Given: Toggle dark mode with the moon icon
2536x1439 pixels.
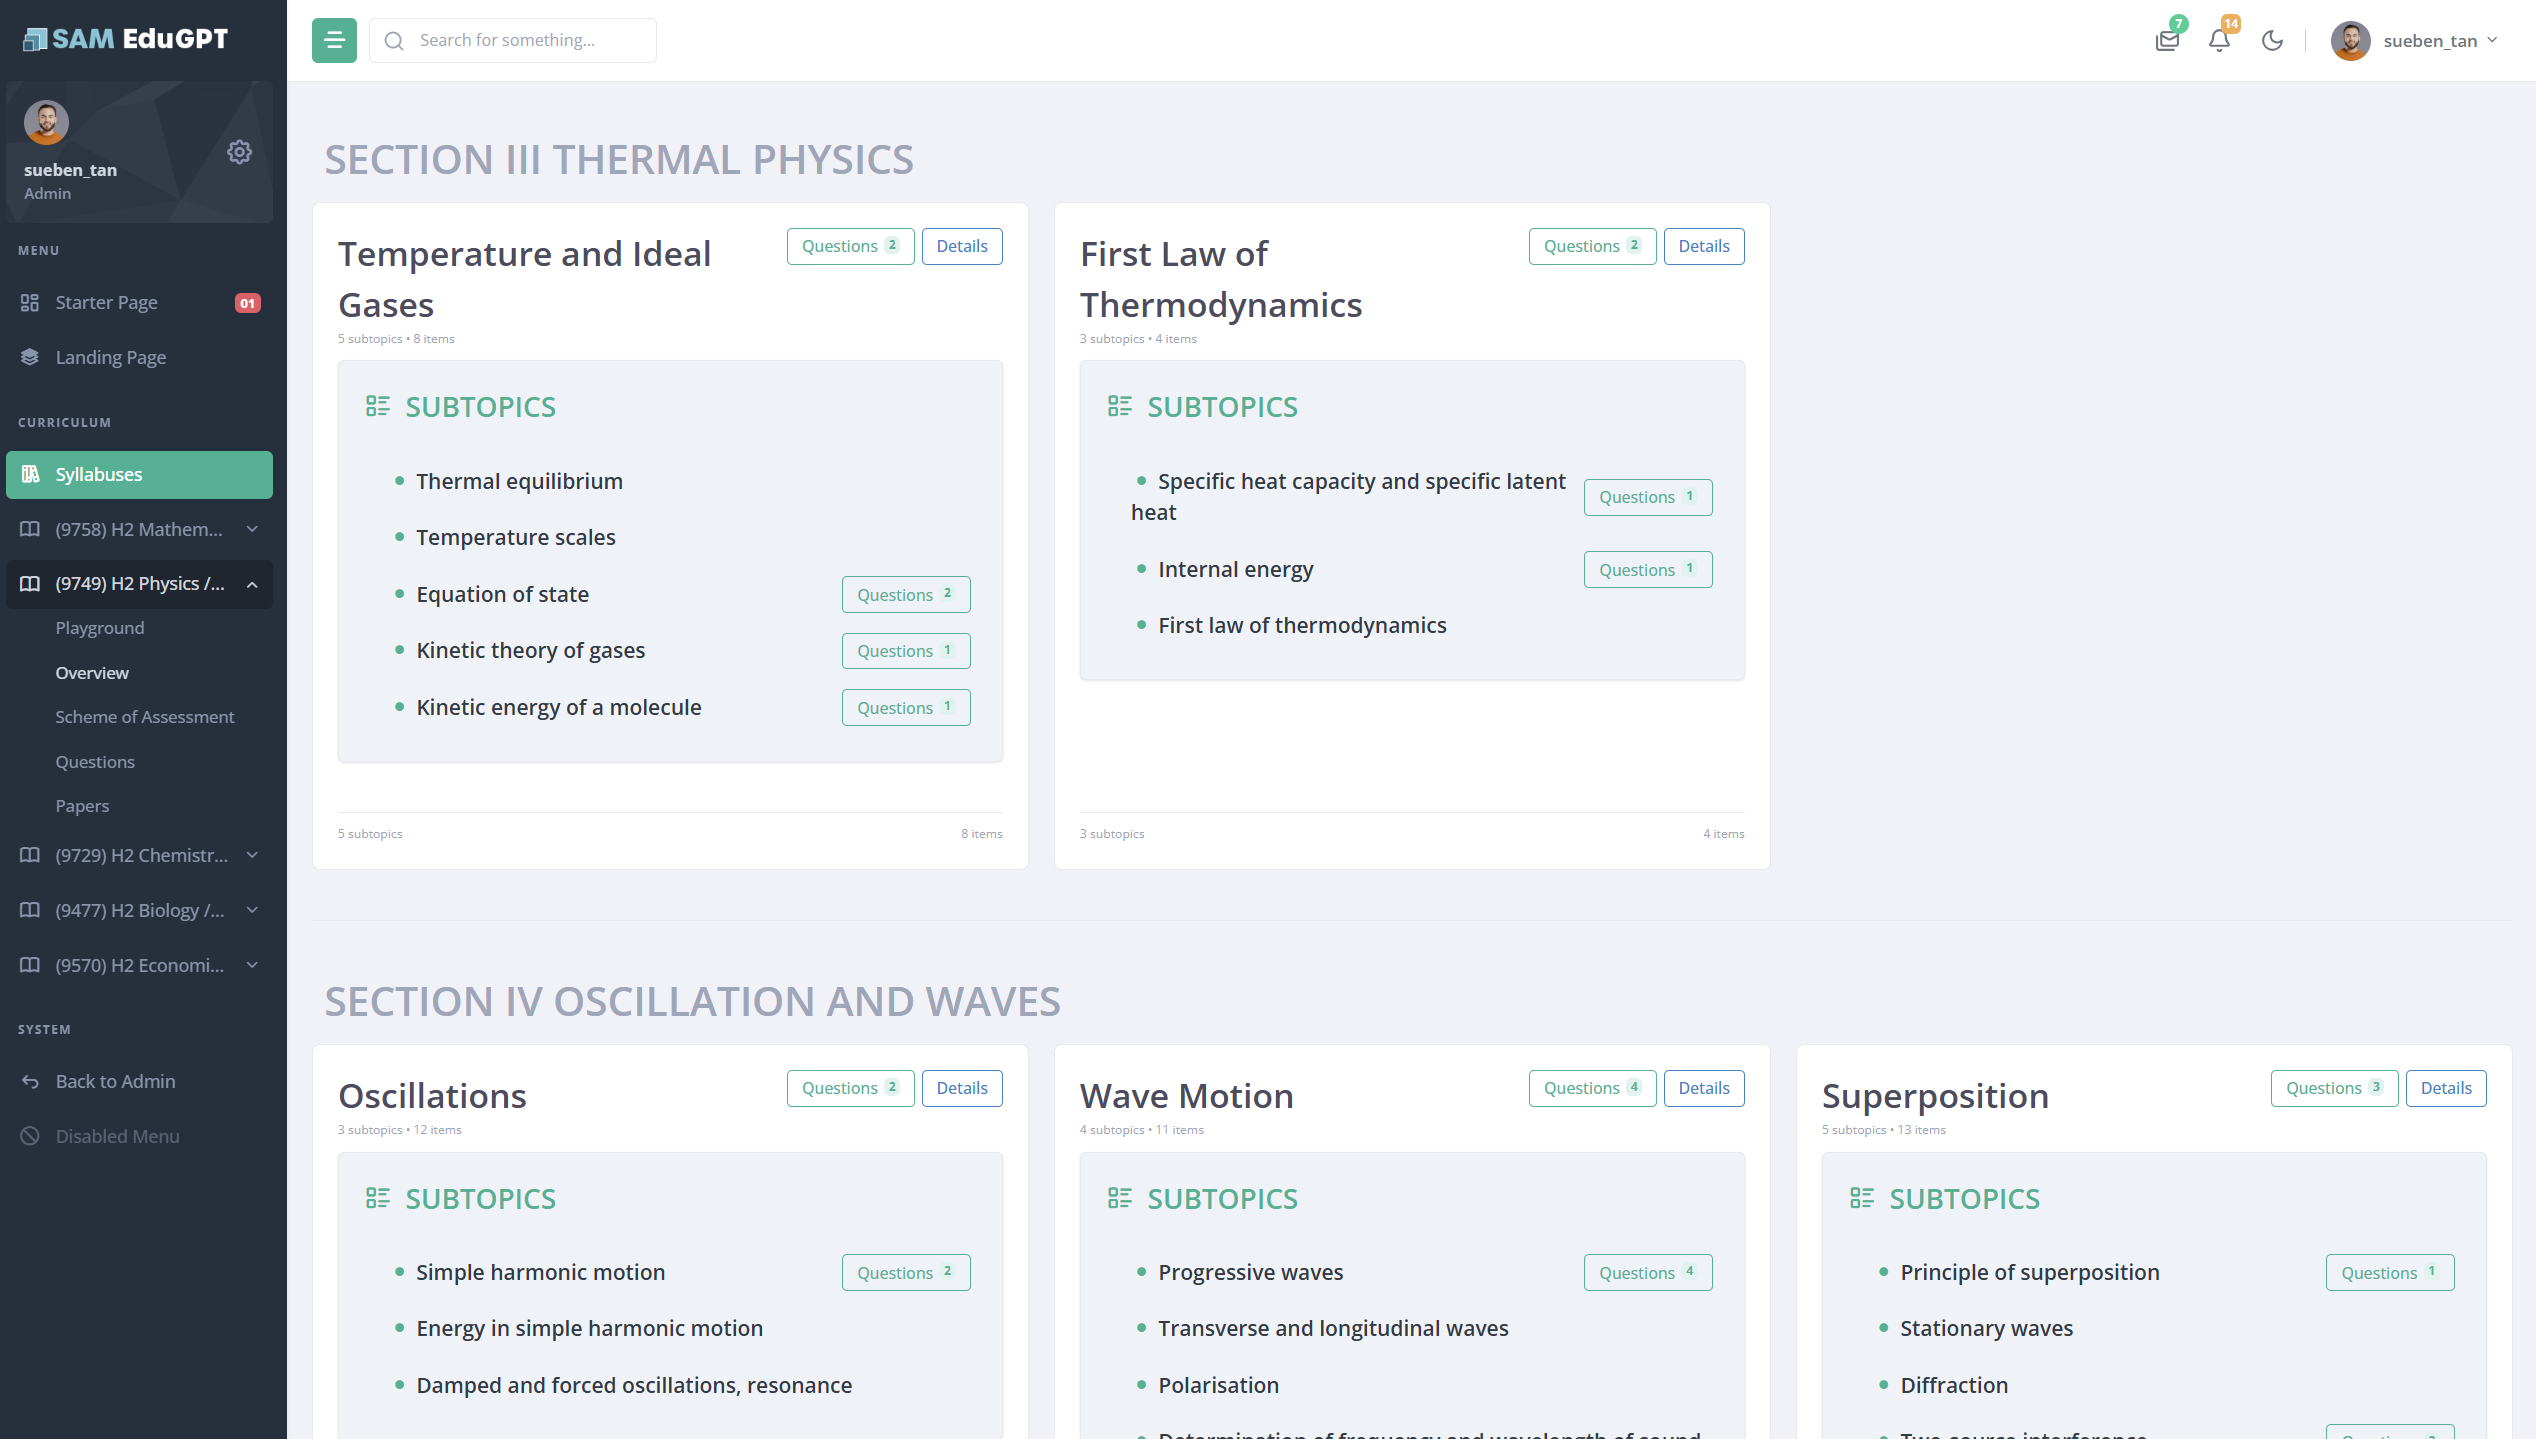Looking at the screenshot, I should tap(2272, 41).
